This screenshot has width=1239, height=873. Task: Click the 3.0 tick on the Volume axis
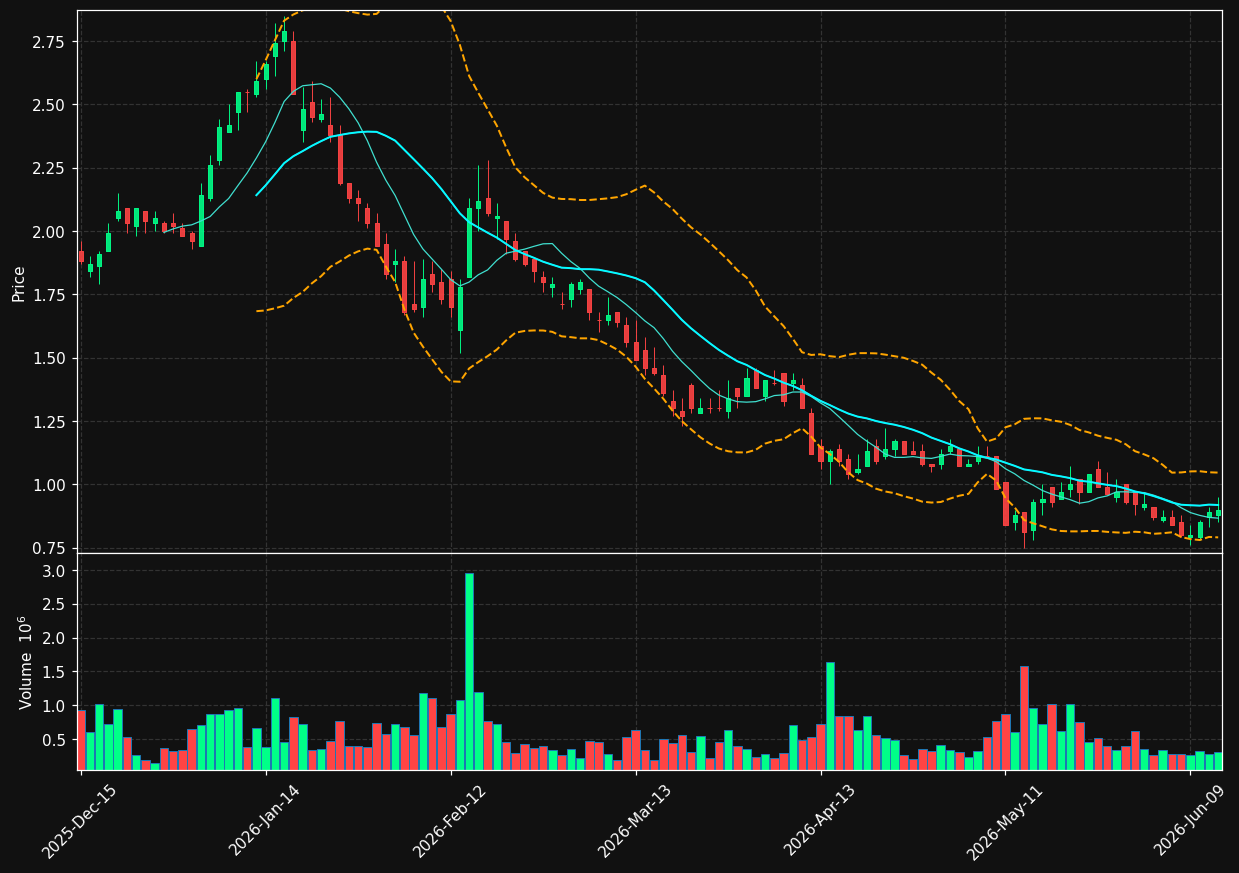[x=56, y=571]
